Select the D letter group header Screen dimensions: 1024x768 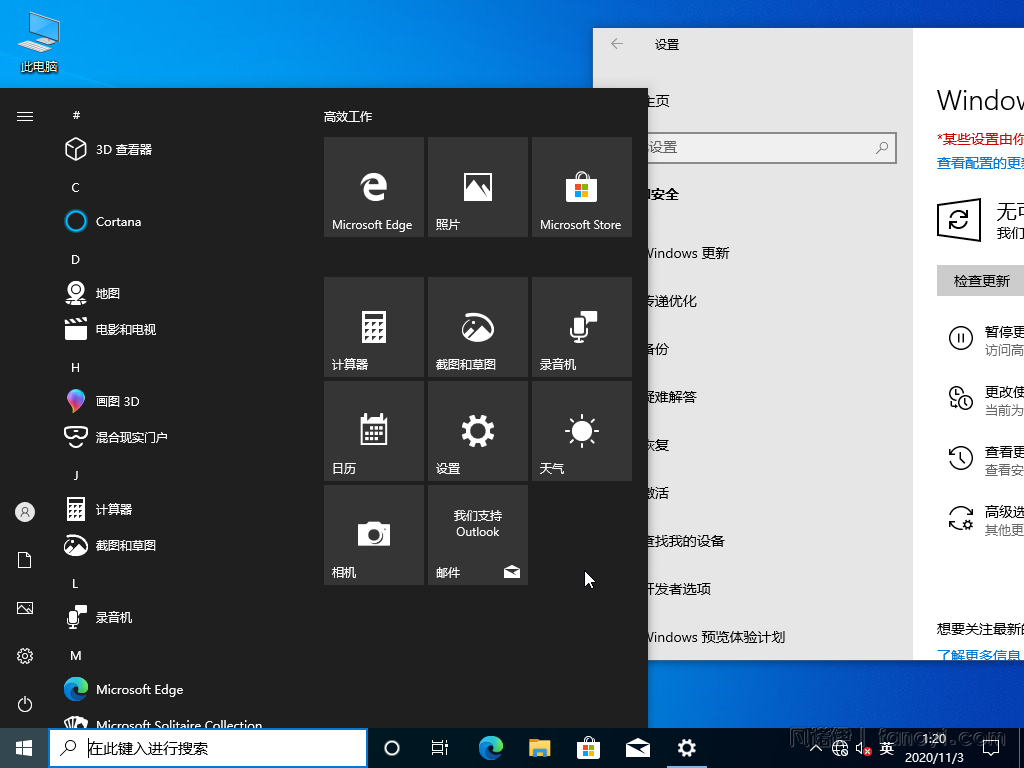[x=76, y=259]
